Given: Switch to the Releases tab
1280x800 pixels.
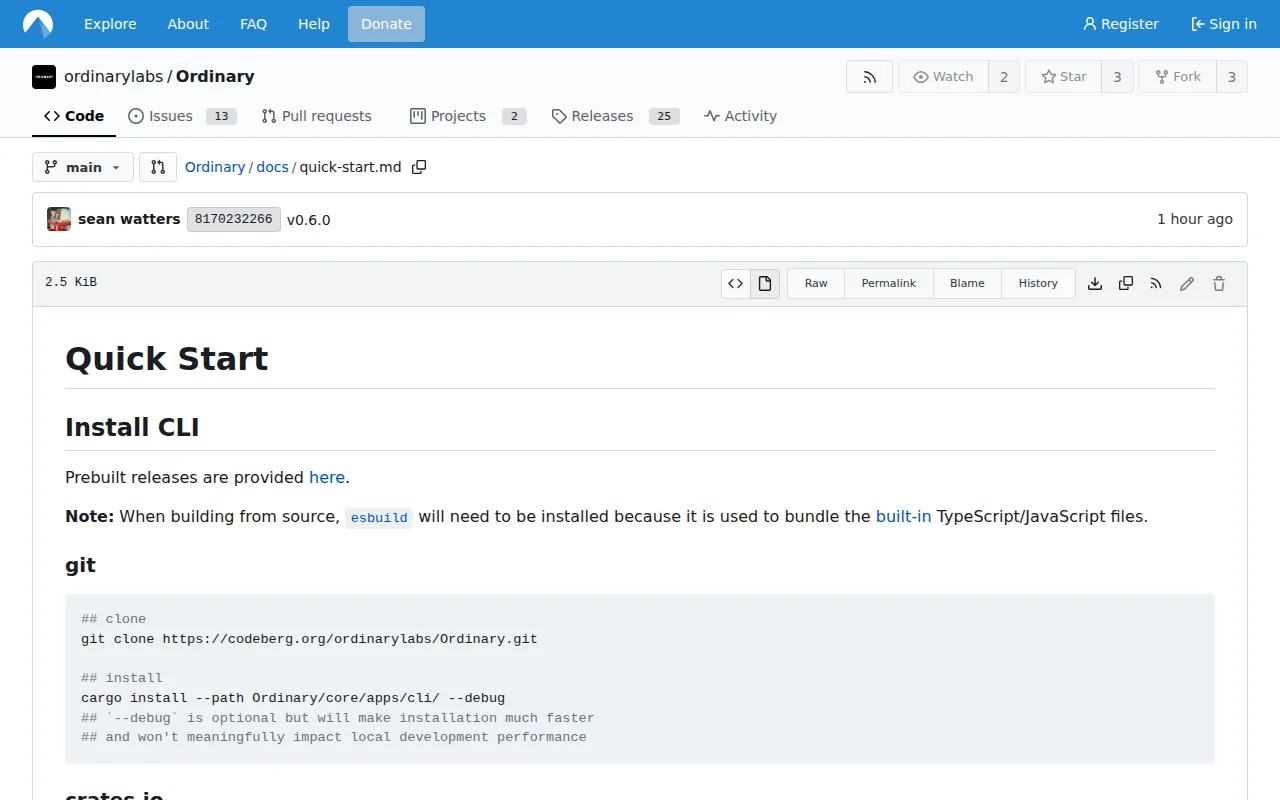Looking at the screenshot, I should click(x=615, y=116).
